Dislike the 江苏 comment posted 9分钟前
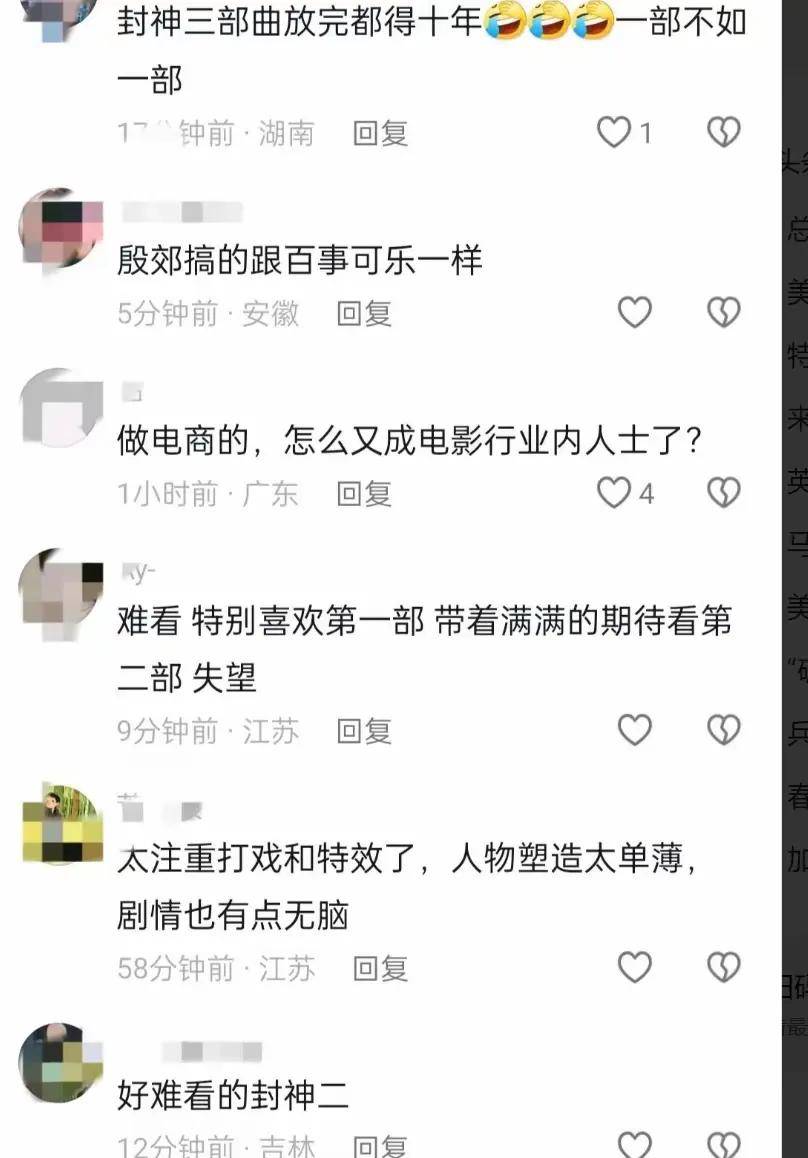The width and height of the screenshot is (808, 1158). [723, 730]
